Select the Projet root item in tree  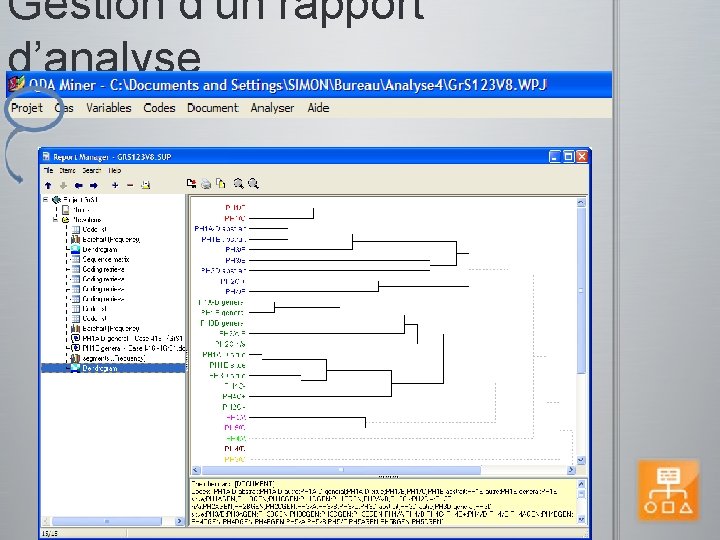click(x=80, y=200)
